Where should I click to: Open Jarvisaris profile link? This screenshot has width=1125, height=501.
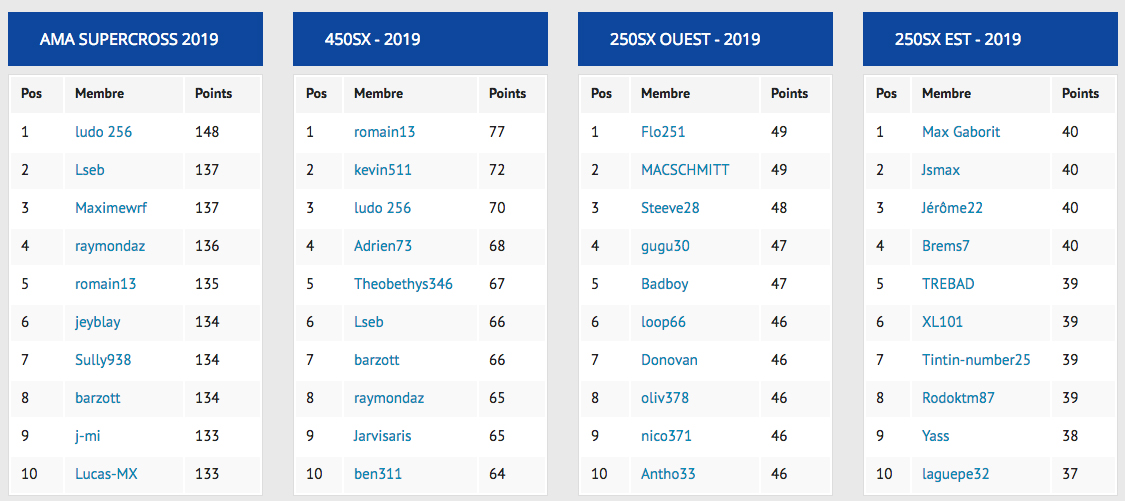[383, 436]
